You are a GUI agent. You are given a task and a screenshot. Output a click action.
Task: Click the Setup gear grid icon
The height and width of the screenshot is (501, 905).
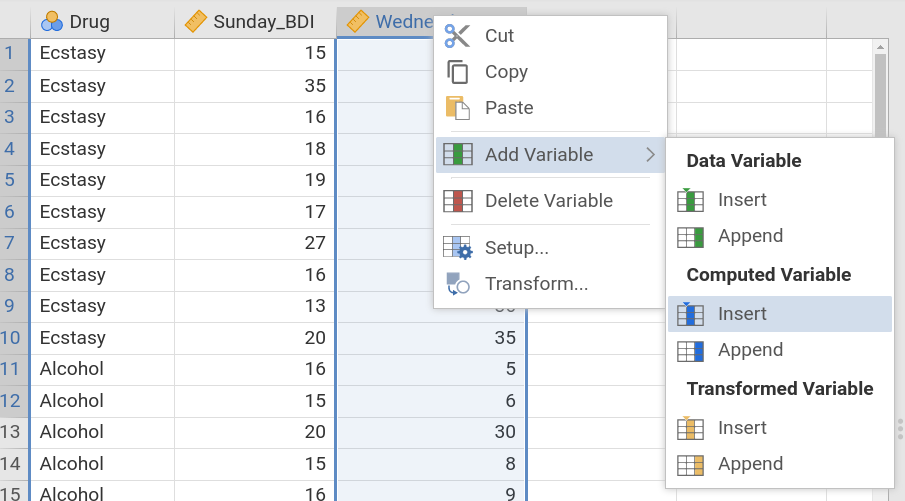458,248
